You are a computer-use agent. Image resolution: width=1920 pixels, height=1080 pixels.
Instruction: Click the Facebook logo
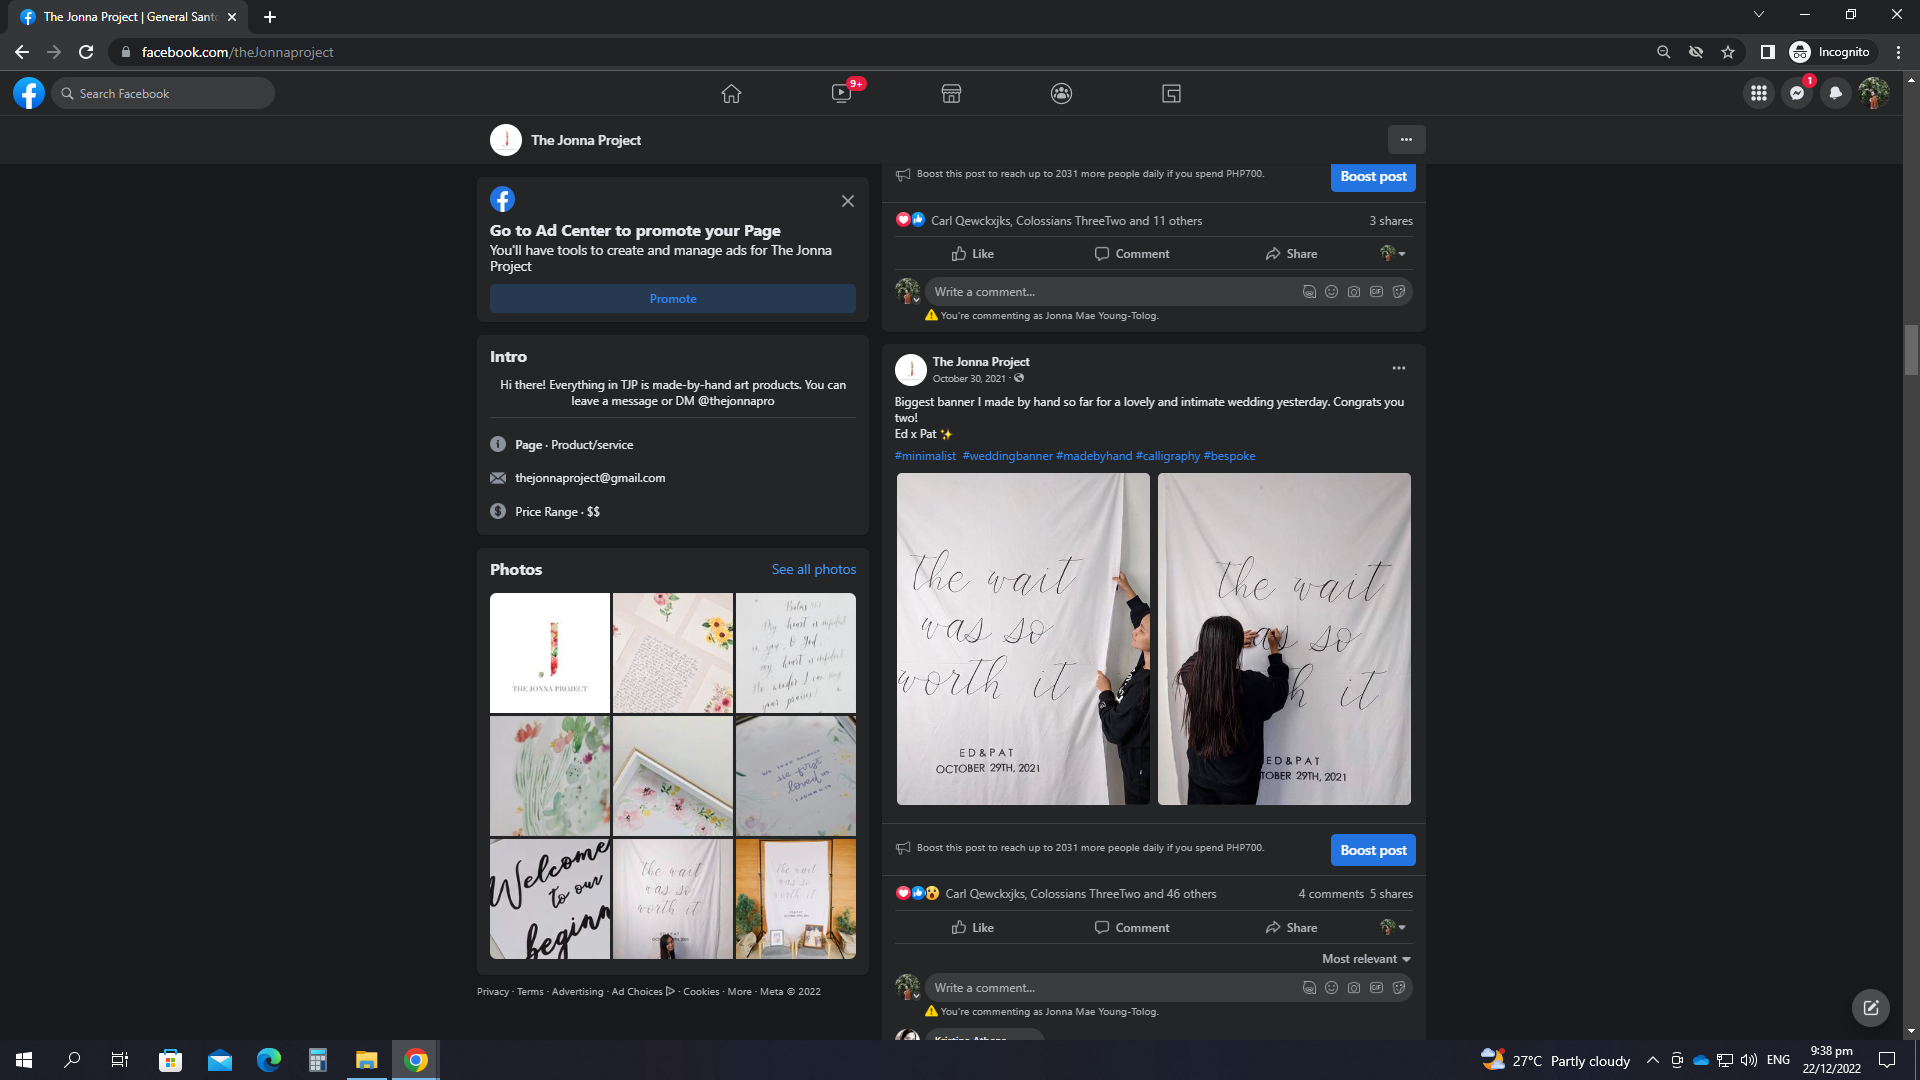(29, 93)
